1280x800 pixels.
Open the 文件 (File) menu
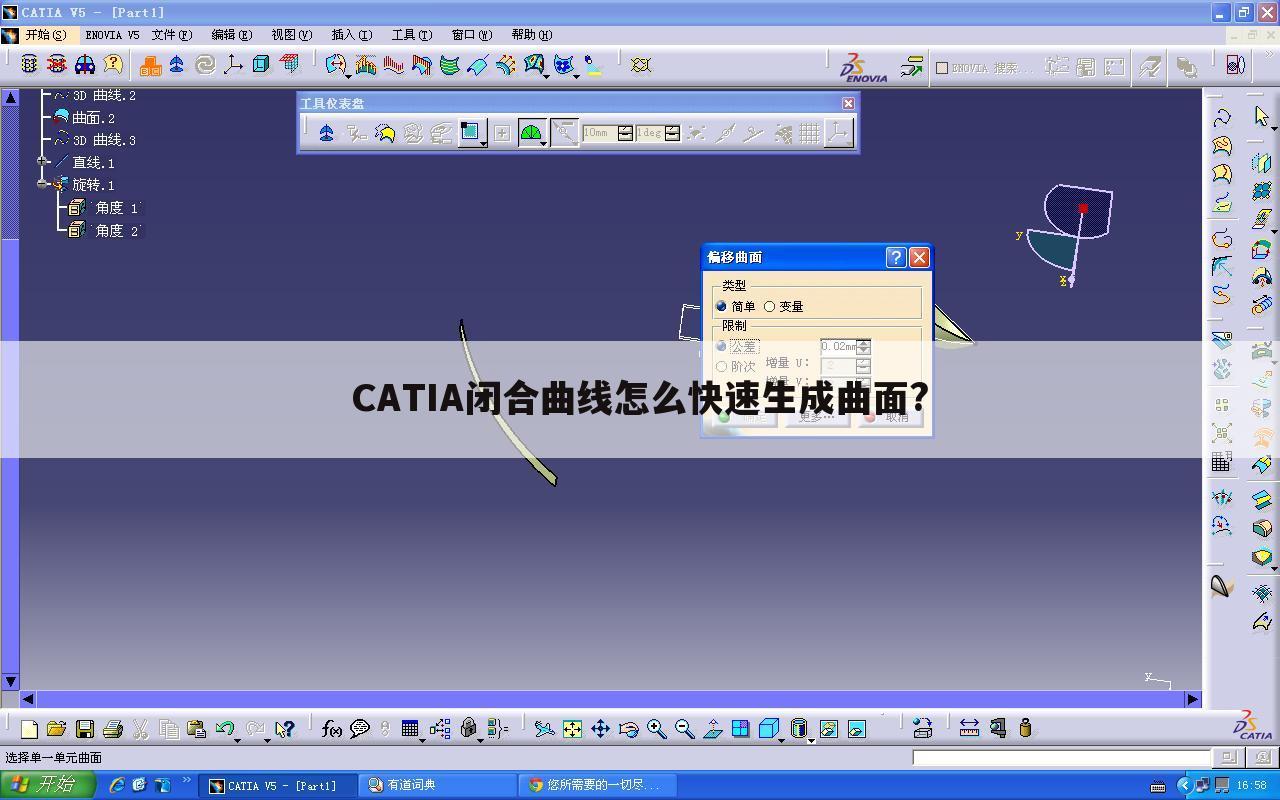coord(171,35)
